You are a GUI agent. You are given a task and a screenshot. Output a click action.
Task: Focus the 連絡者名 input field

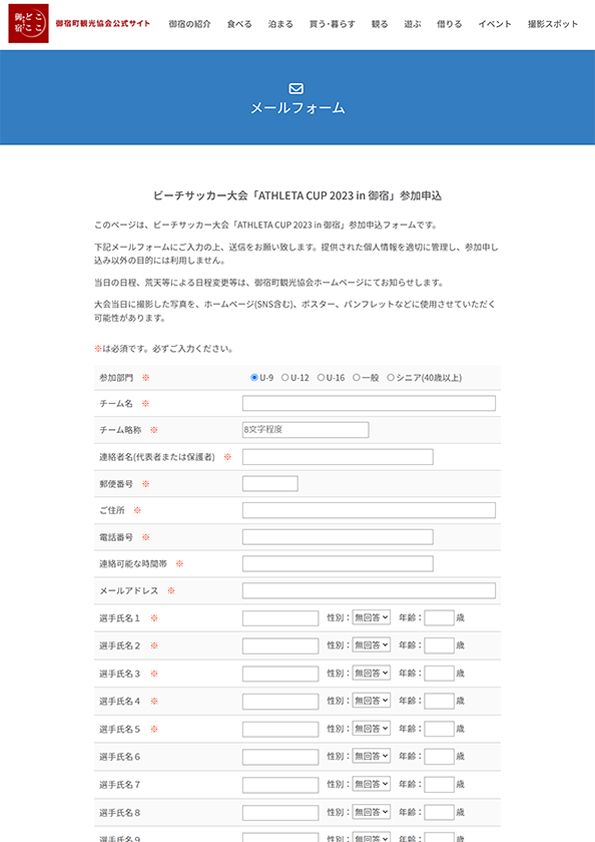(x=338, y=457)
